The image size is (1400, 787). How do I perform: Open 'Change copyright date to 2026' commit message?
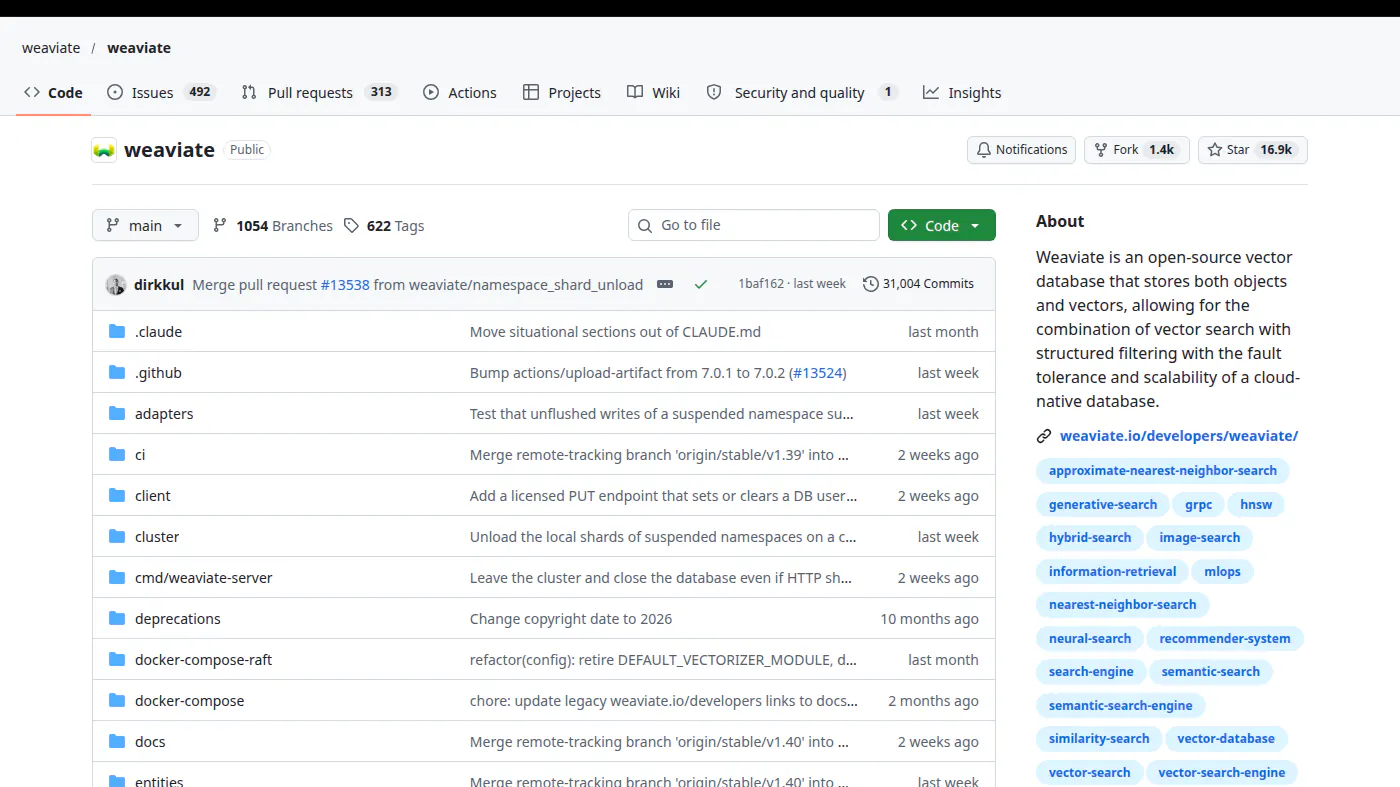(x=571, y=619)
